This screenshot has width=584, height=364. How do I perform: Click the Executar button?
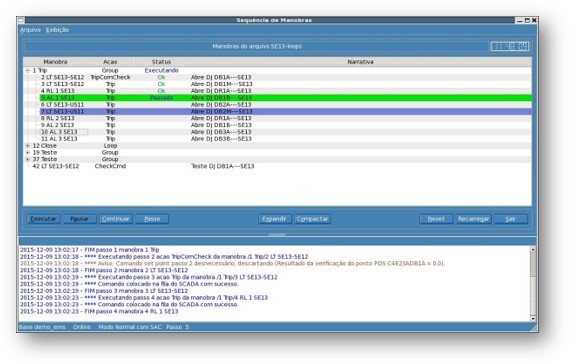coord(43,219)
